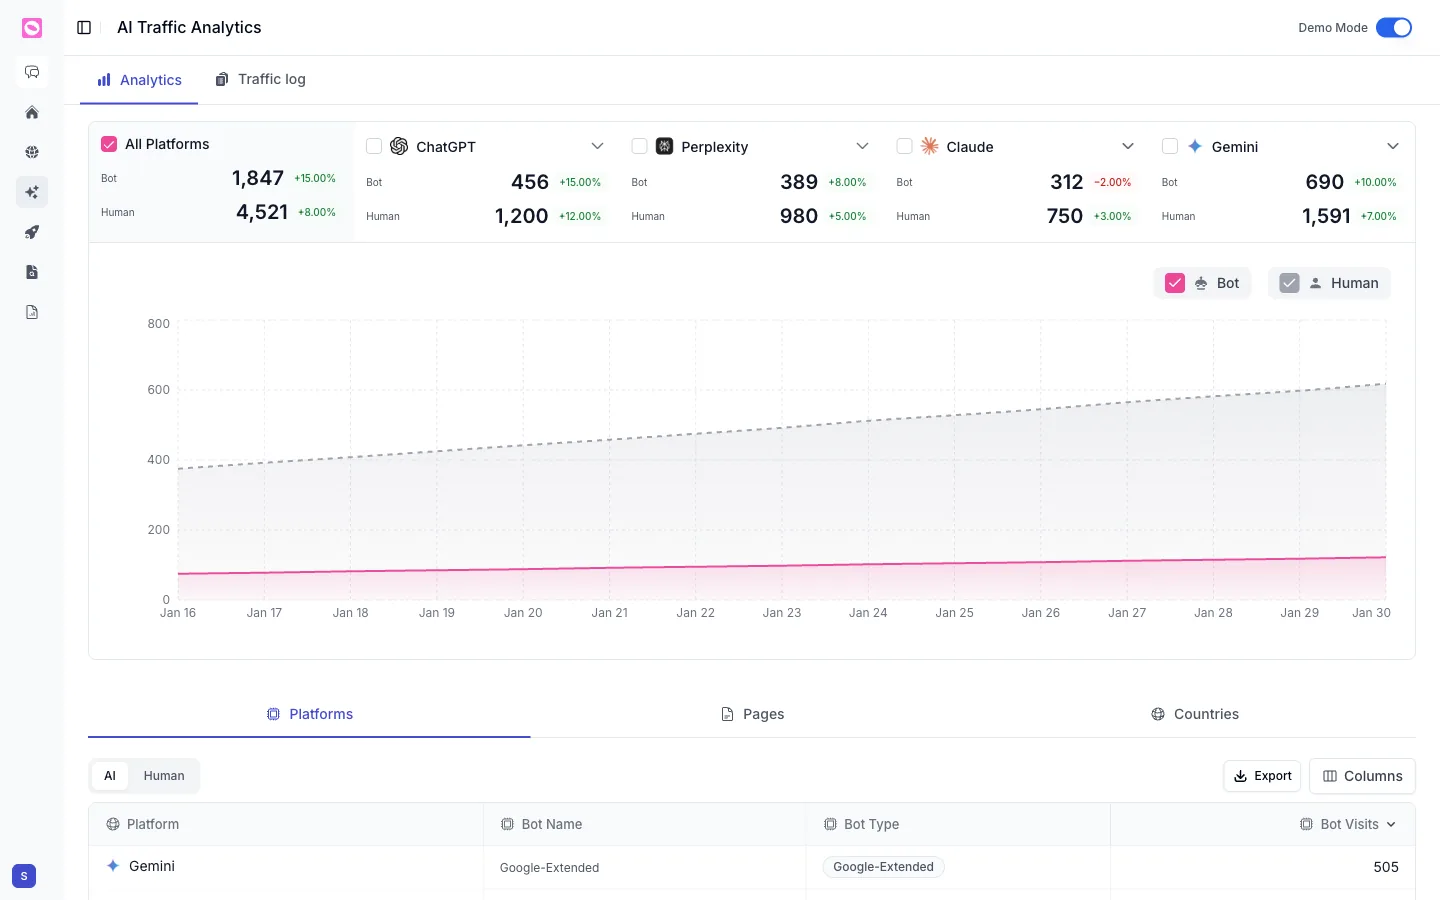1440x900 pixels.
Task: Expand the Gemini card chevron
Action: point(1393,146)
